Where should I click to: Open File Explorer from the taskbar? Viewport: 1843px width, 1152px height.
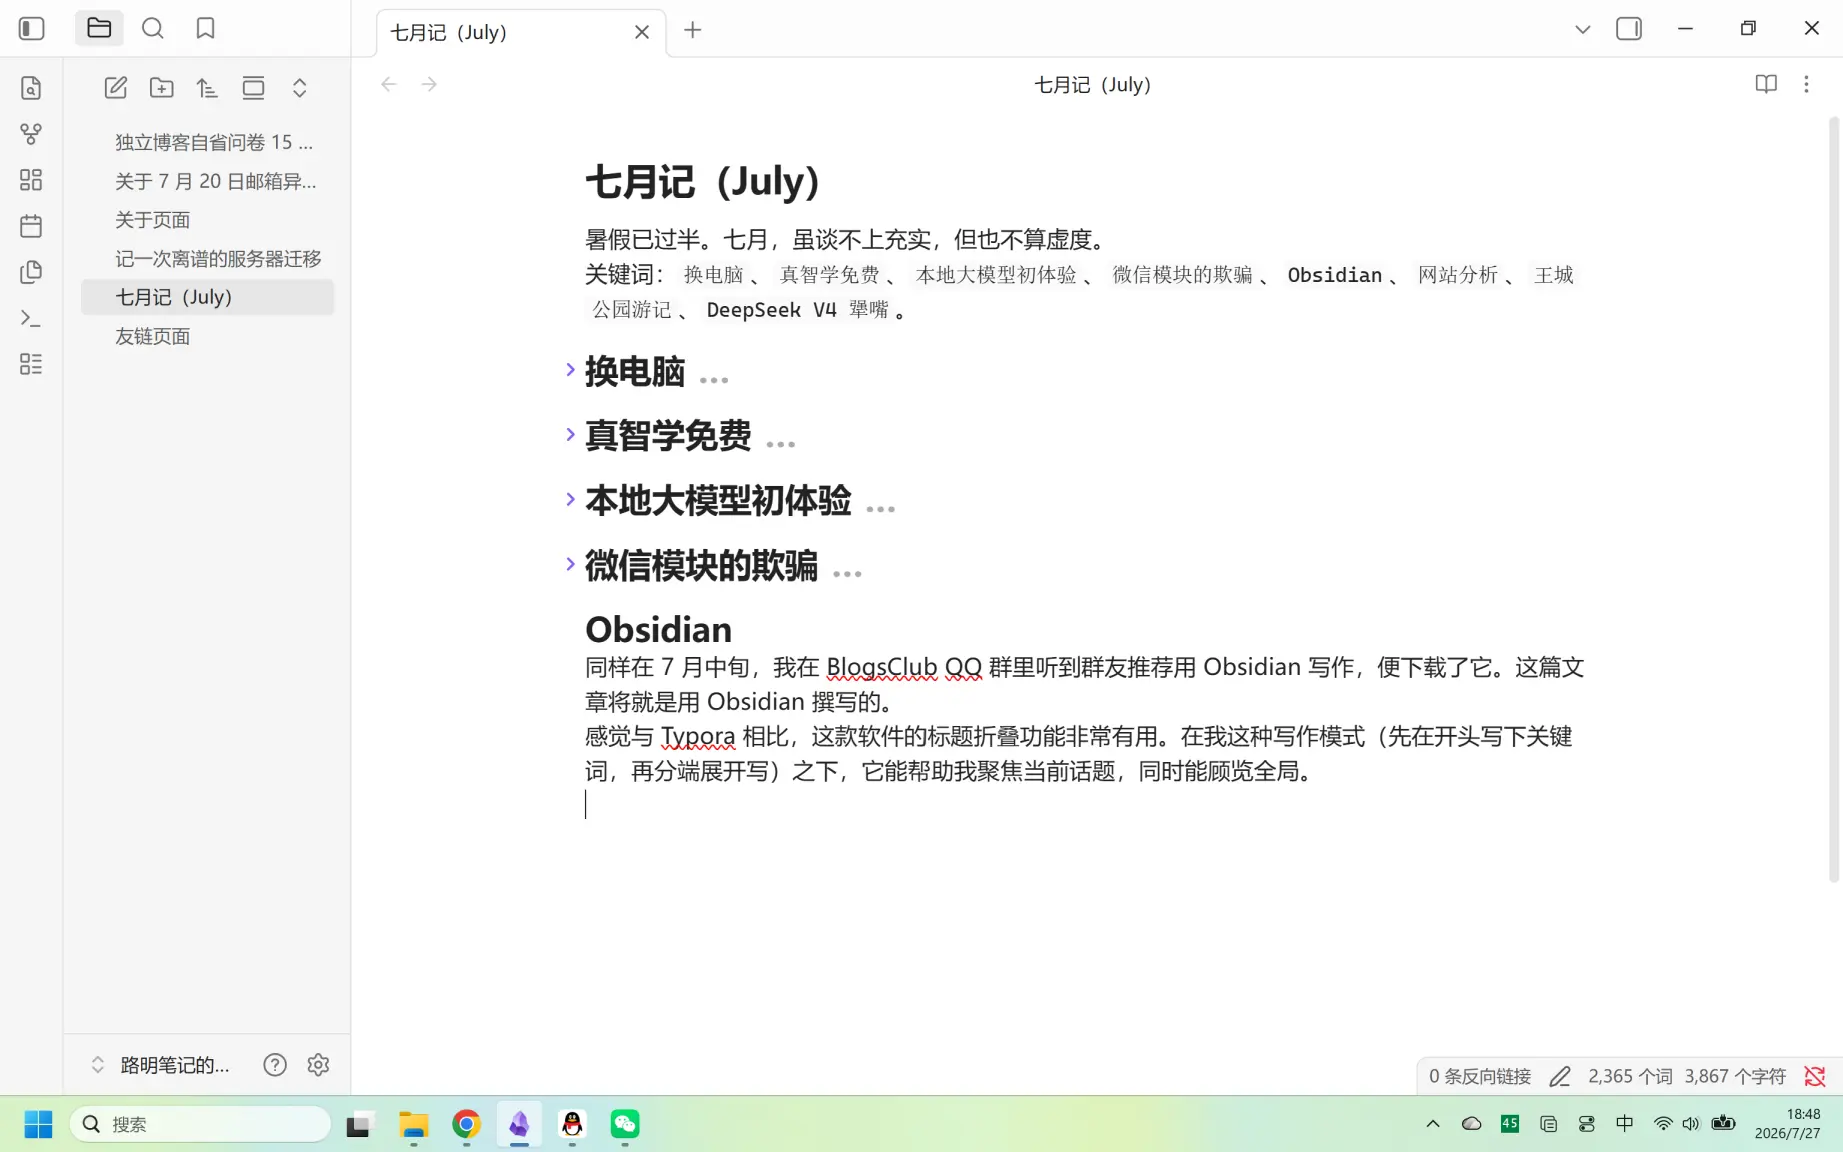pyautogui.click(x=413, y=1124)
